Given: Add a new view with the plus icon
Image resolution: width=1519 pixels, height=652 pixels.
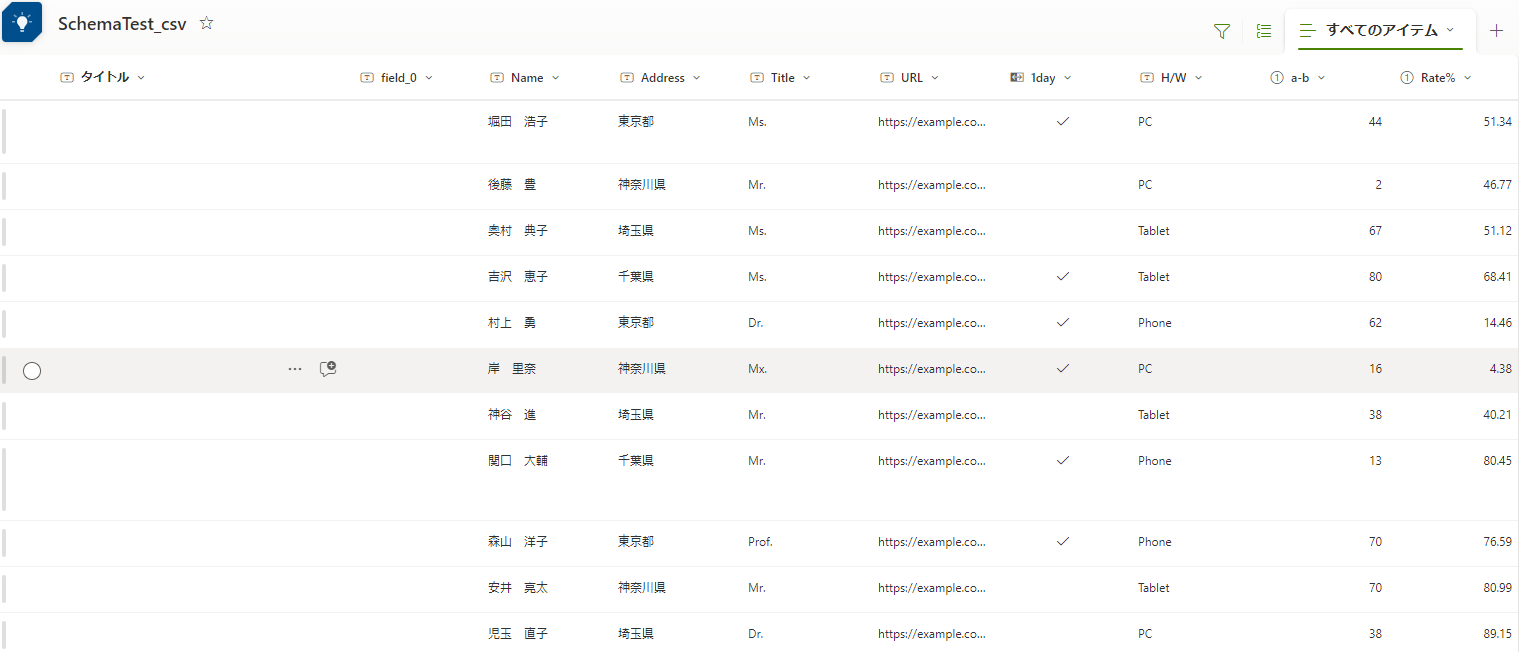Looking at the screenshot, I should [1496, 30].
